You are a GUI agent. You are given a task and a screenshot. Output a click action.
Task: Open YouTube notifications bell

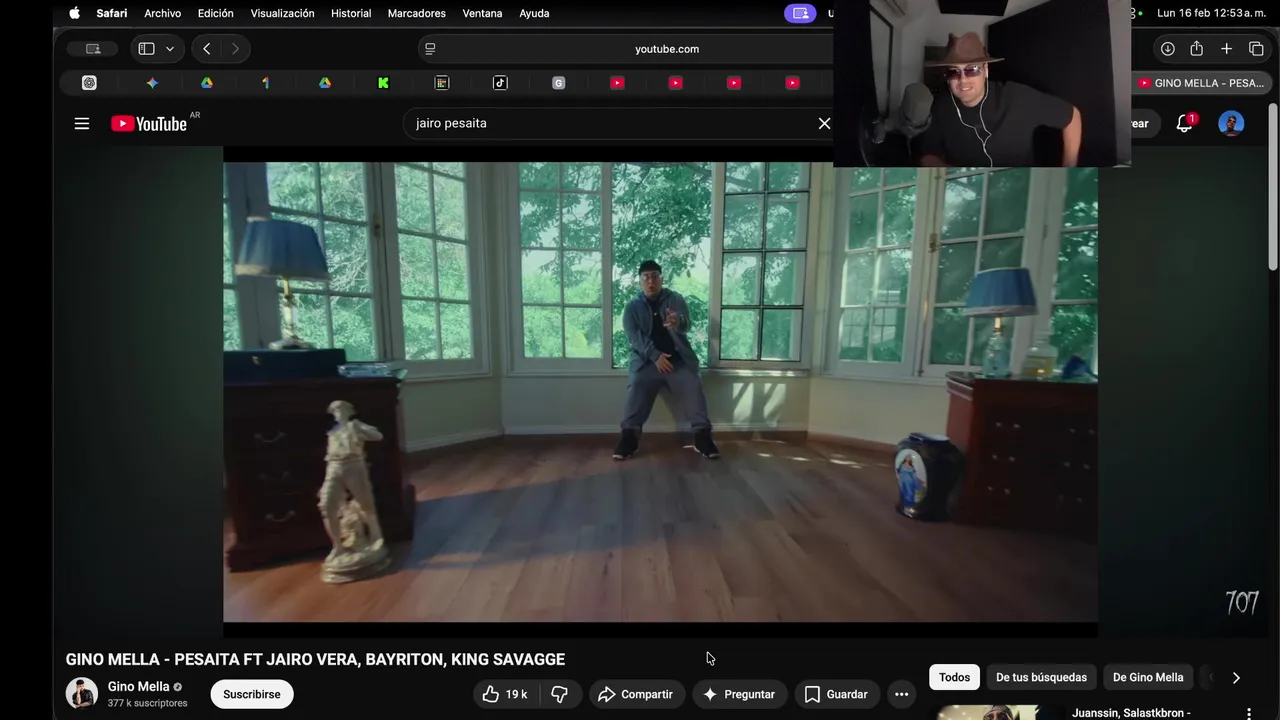pos(1184,123)
